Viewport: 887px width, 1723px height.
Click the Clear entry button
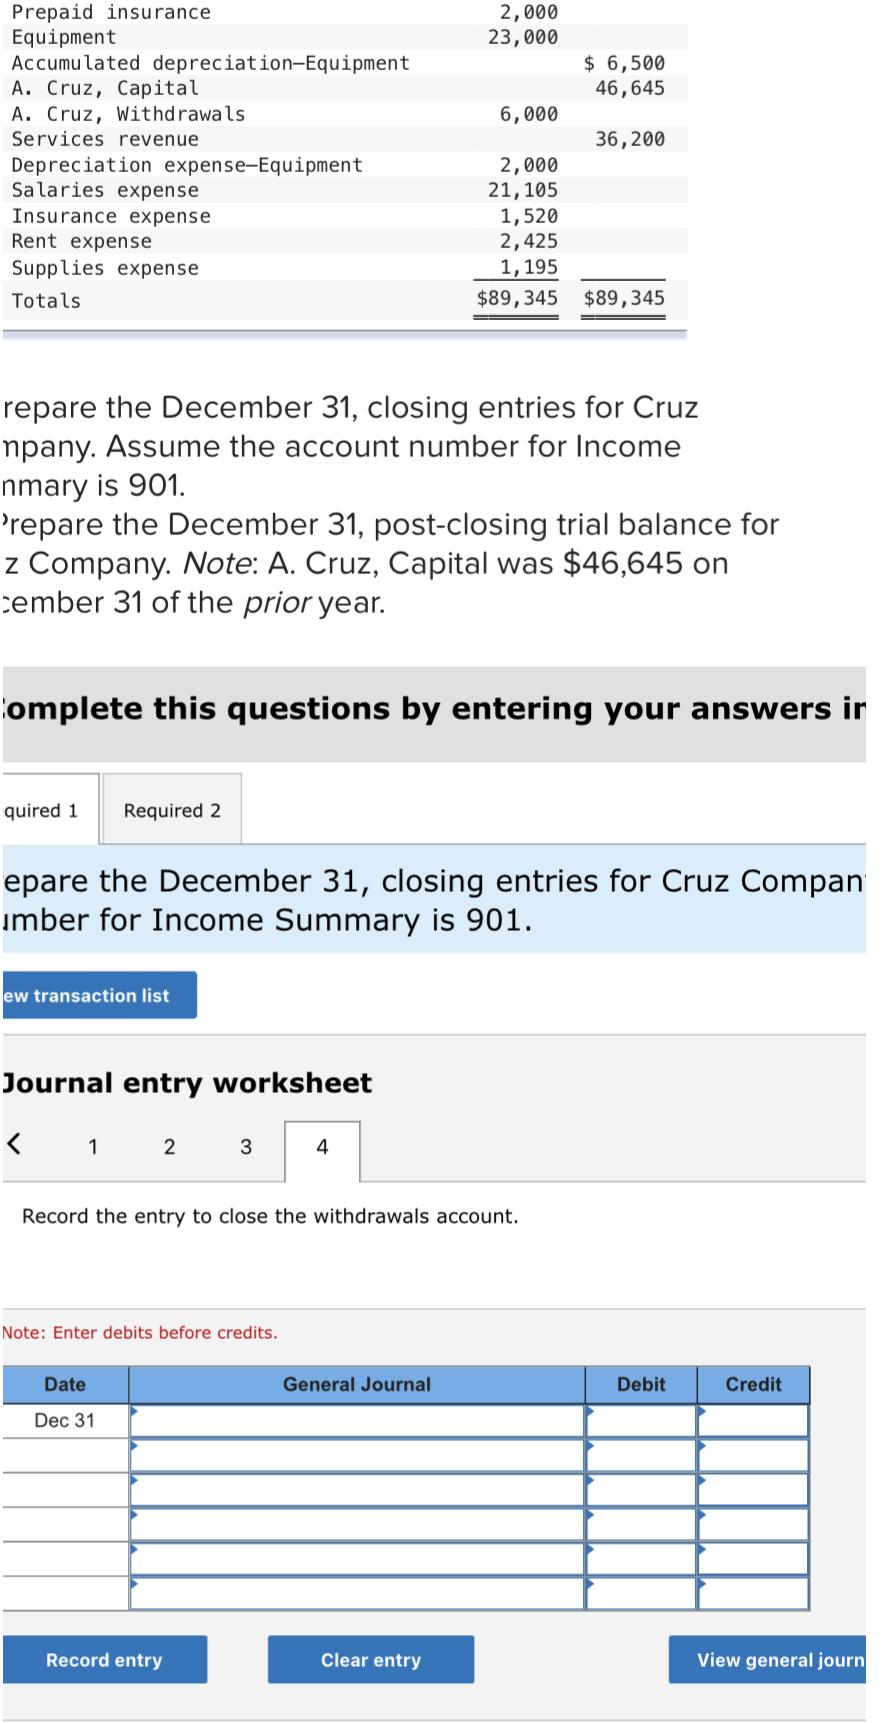coord(370,1659)
